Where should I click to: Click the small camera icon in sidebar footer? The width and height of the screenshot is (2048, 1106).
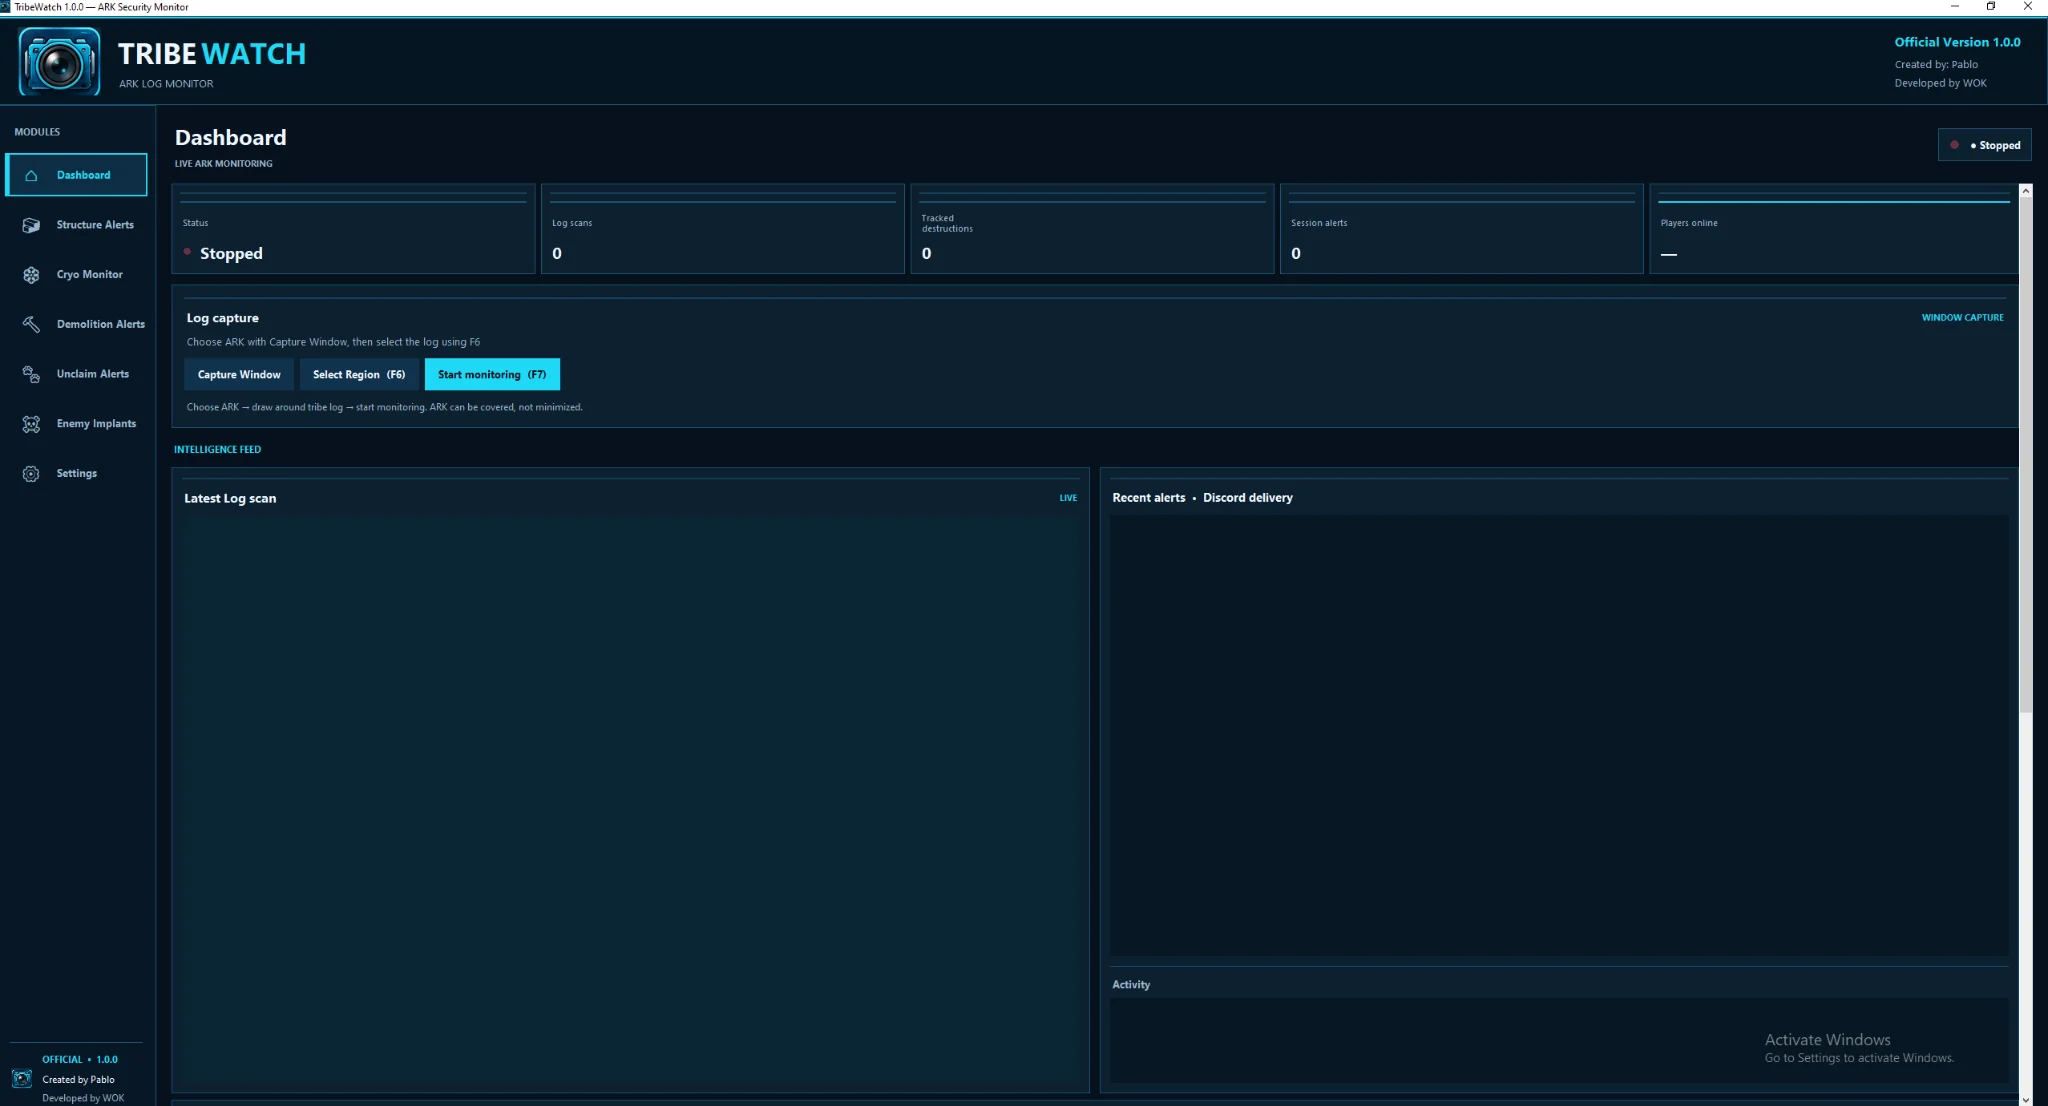pyautogui.click(x=22, y=1078)
